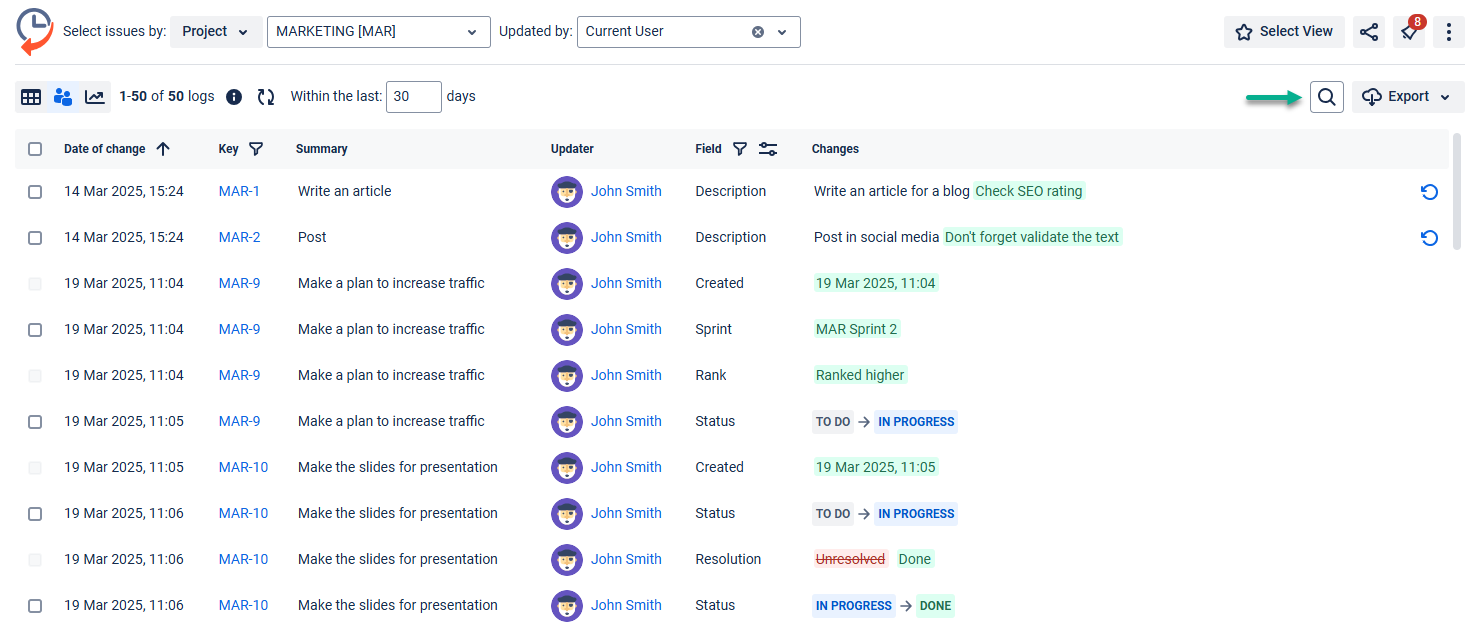Open the chart view icon
The height and width of the screenshot is (625, 1477).
(95, 97)
